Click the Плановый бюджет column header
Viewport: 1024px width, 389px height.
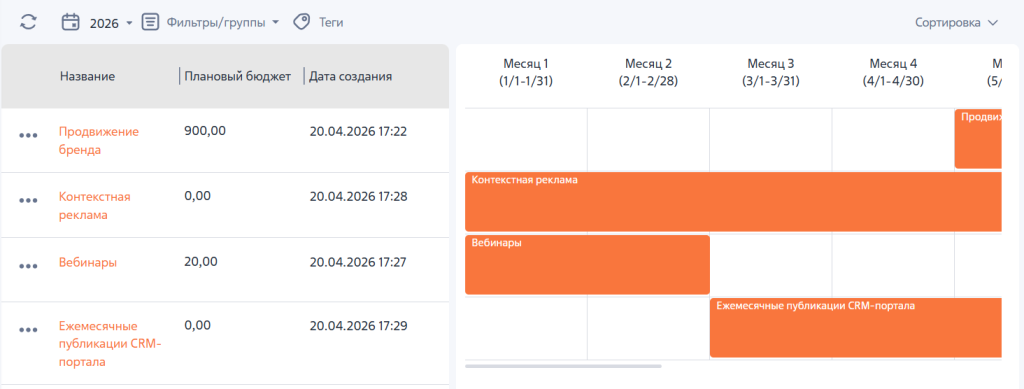[x=238, y=76]
